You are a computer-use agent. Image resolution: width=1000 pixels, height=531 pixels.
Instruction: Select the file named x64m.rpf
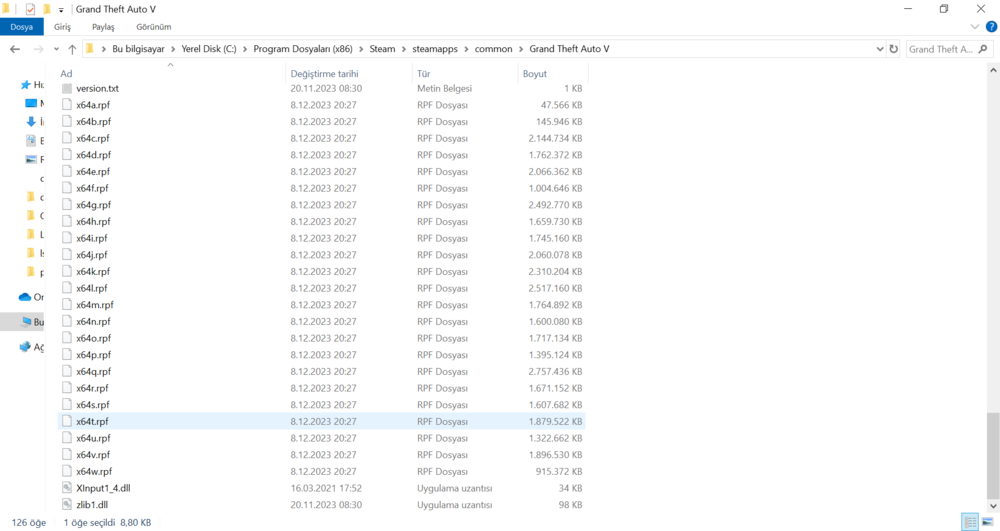click(95, 305)
